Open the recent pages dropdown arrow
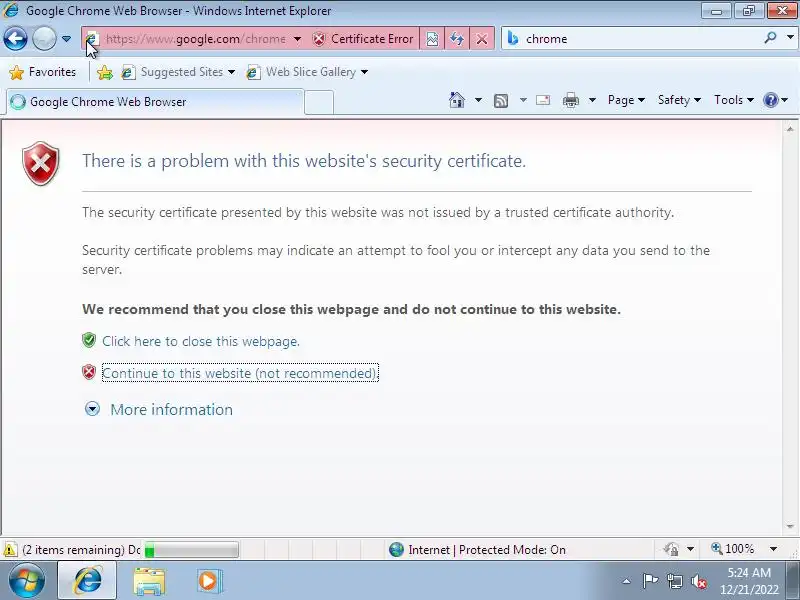Screen dimensions: 800x600 pos(66,39)
